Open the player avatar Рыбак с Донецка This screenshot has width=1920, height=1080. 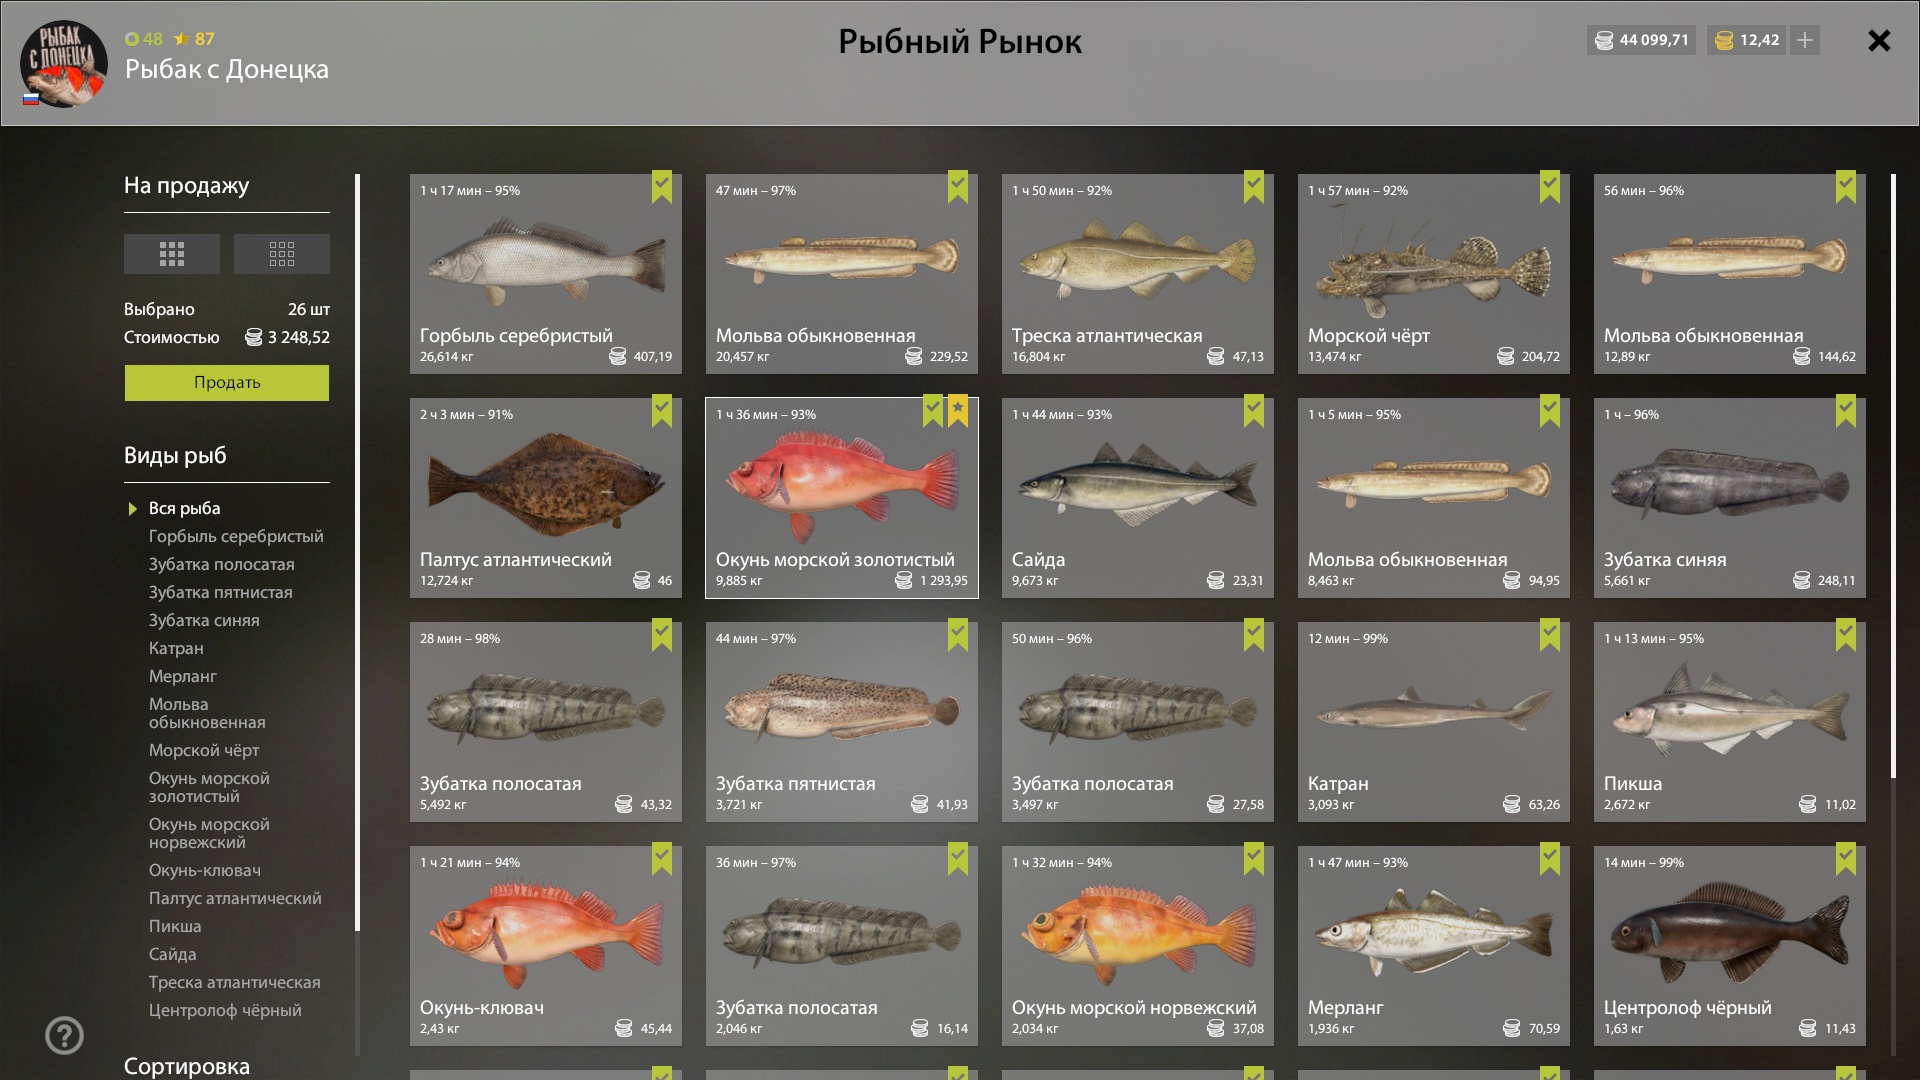[x=64, y=64]
